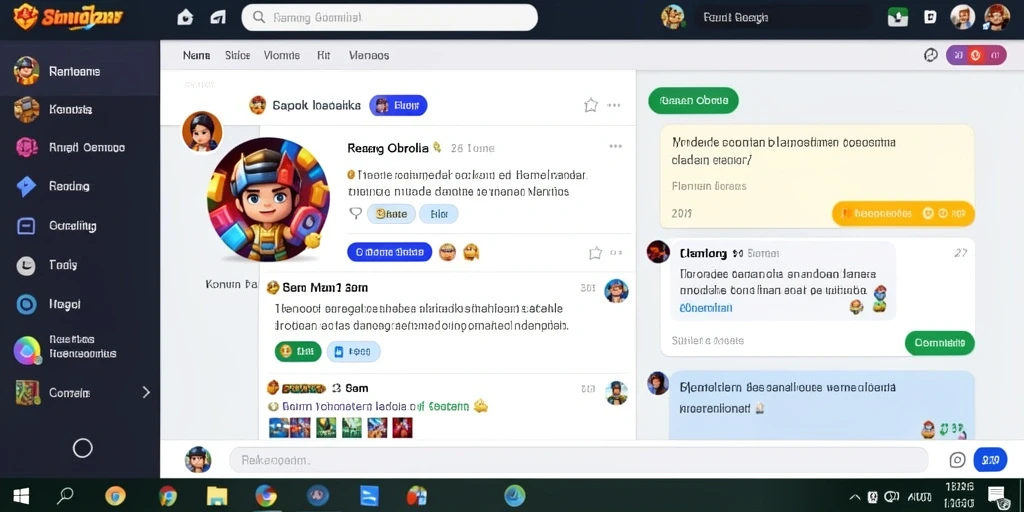Viewport: 1024px width, 512px height.
Task: Click the taskbar search magnifier
Action: pos(65,496)
